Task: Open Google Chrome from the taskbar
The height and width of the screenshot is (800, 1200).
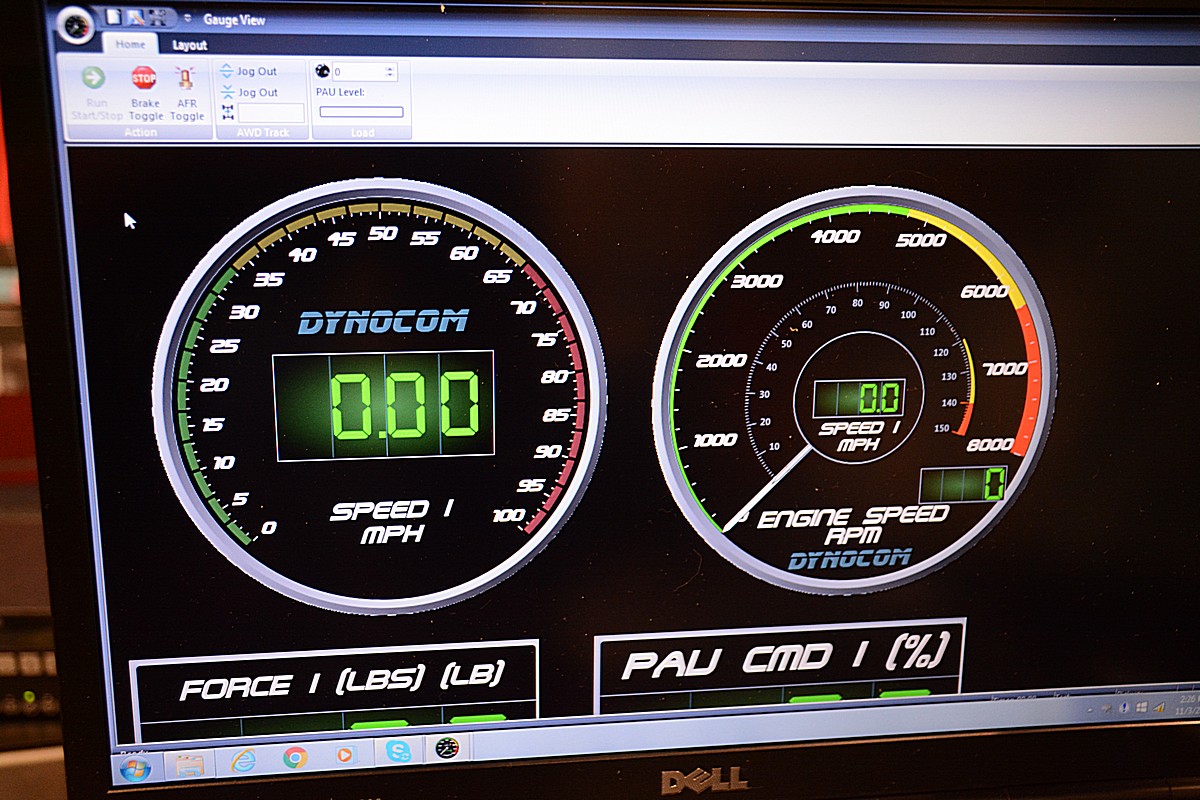Action: [294, 757]
